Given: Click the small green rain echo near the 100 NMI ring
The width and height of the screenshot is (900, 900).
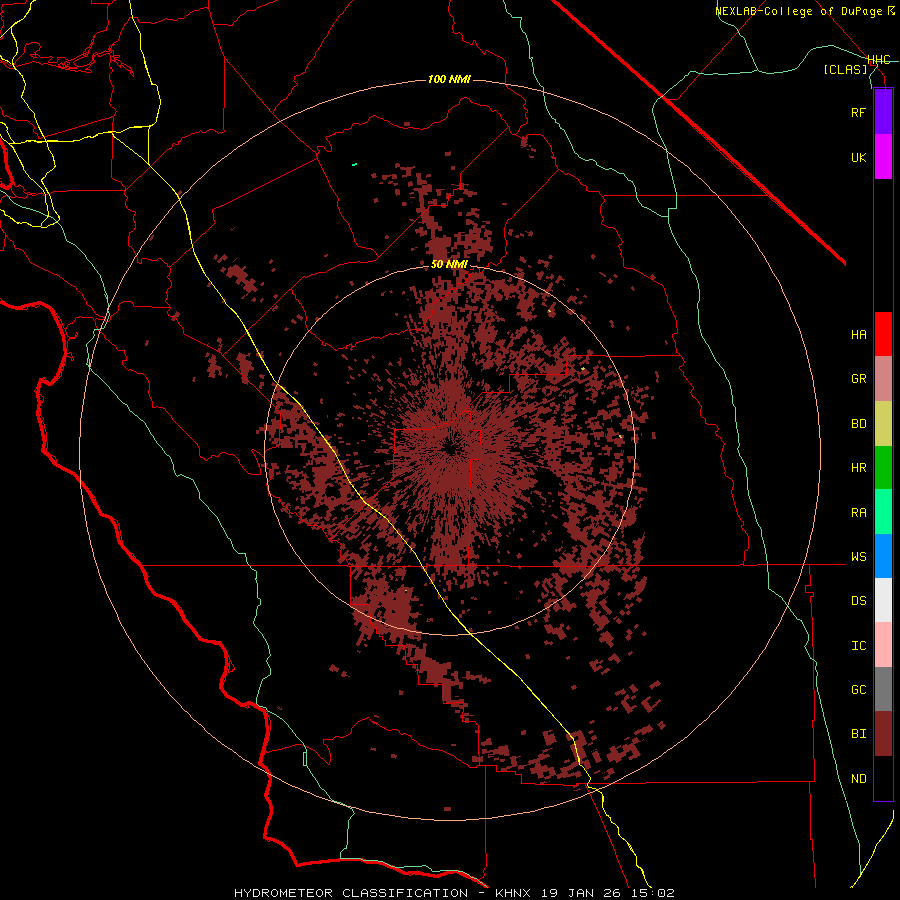Looking at the screenshot, I should coord(354,165).
